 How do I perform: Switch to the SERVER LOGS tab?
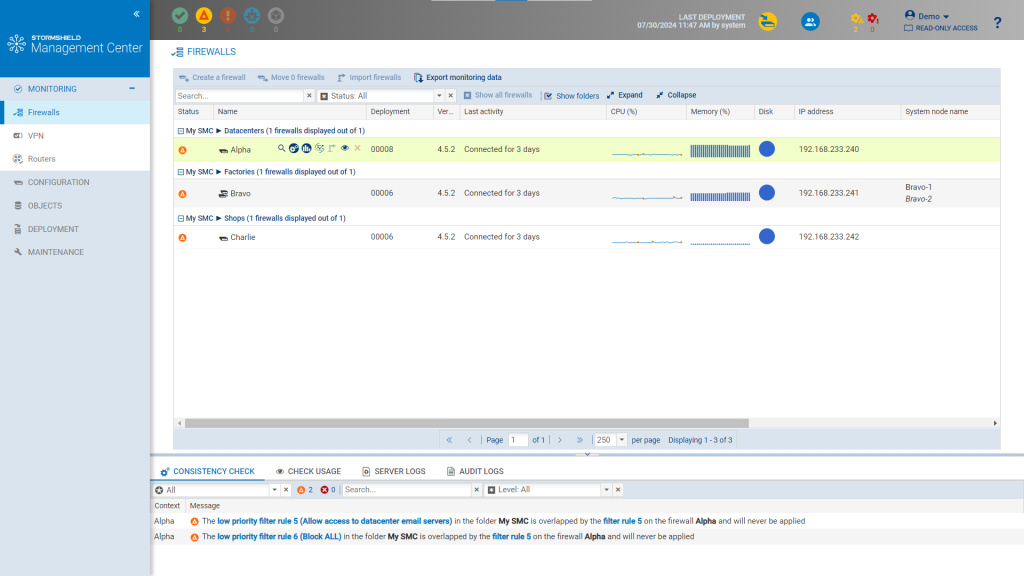pyautogui.click(x=394, y=472)
